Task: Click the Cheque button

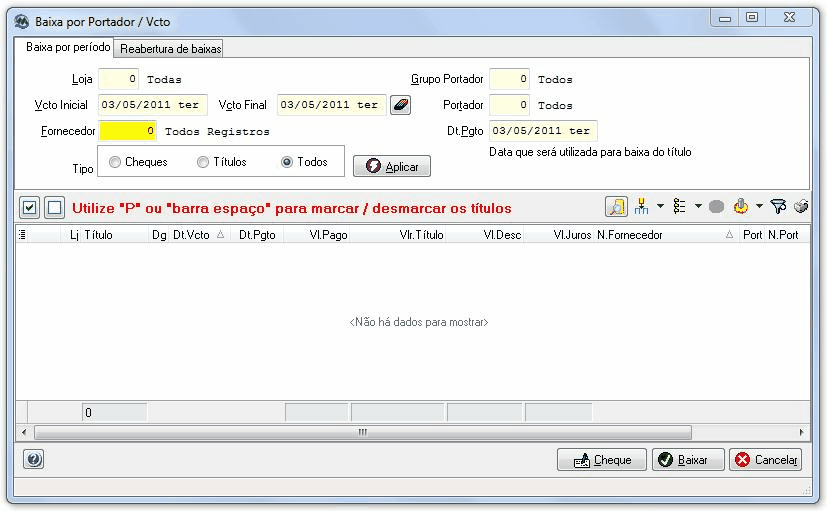Action: pyautogui.click(x=602, y=460)
